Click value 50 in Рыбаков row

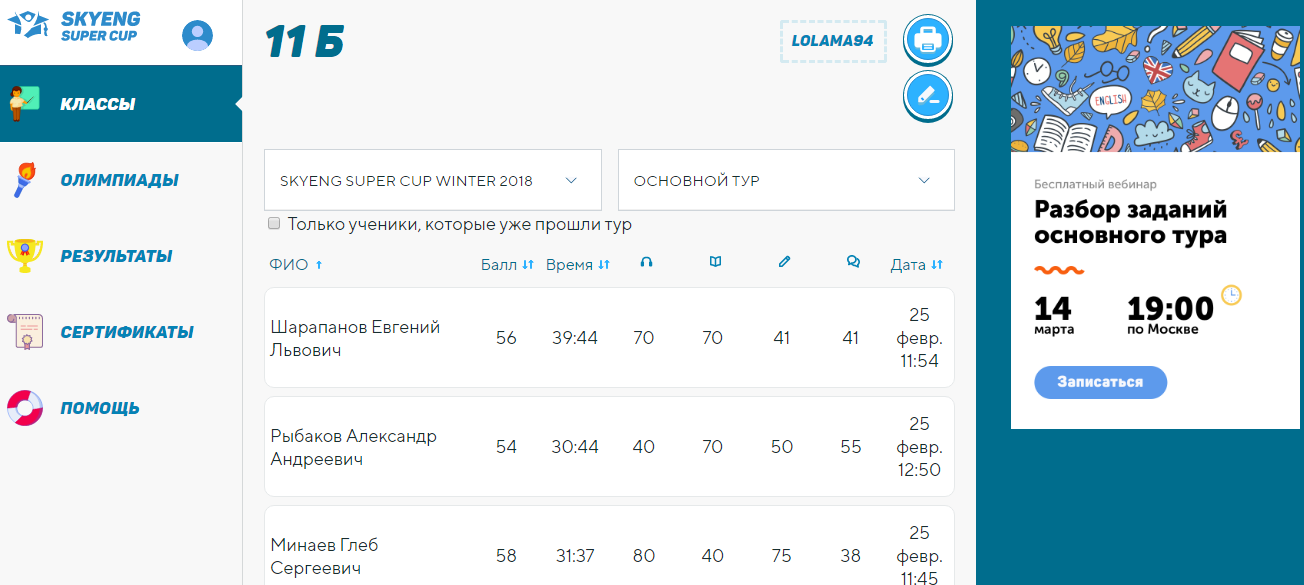(x=782, y=447)
